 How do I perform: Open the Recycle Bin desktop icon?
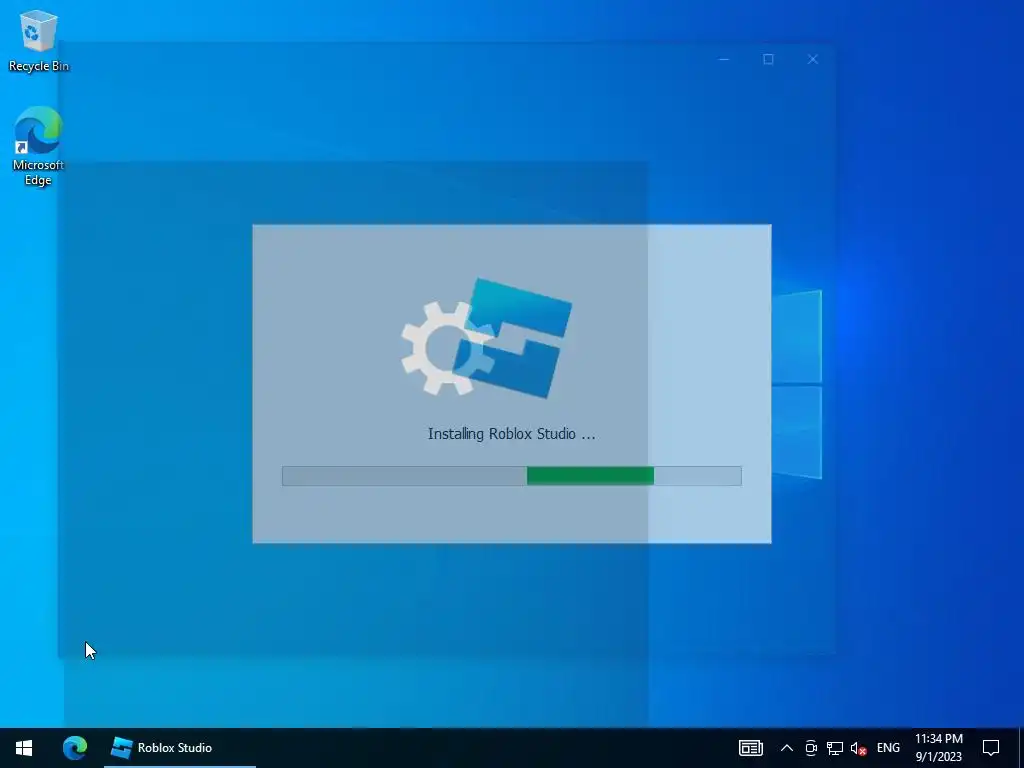click(39, 40)
